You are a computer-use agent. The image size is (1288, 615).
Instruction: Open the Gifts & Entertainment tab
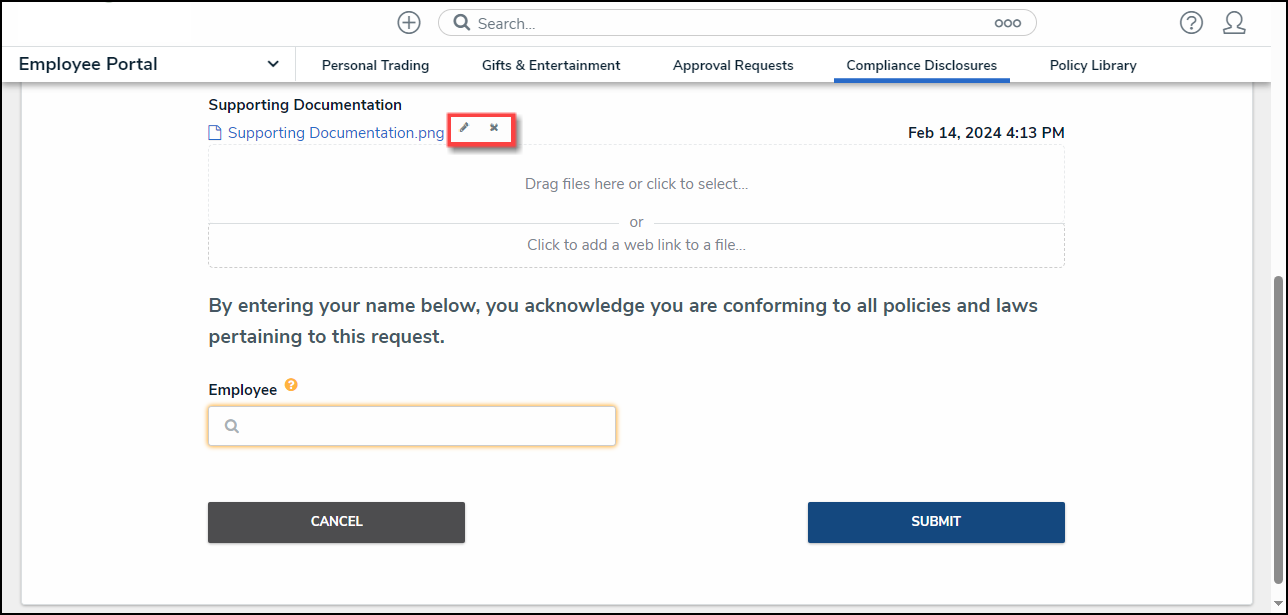(551, 65)
